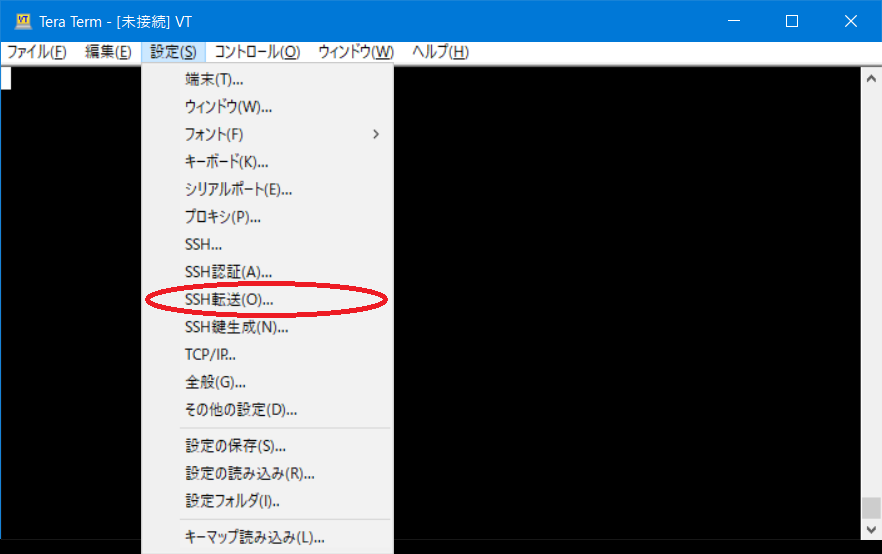Open the 編集(E) menu
882x554 pixels.
108,52
